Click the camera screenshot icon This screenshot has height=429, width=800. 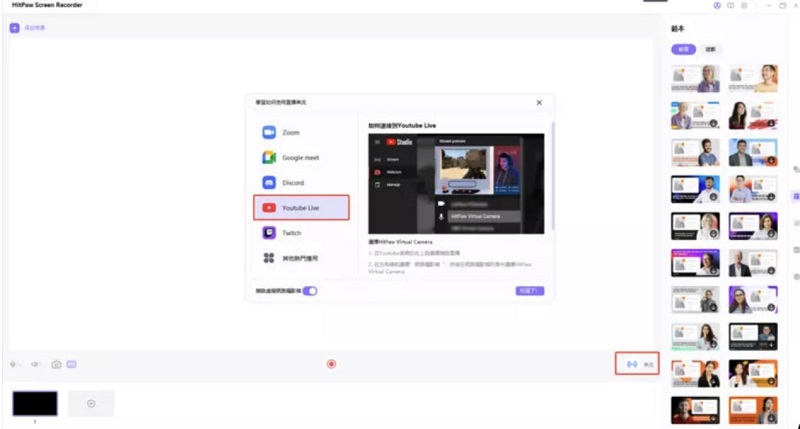pos(56,364)
